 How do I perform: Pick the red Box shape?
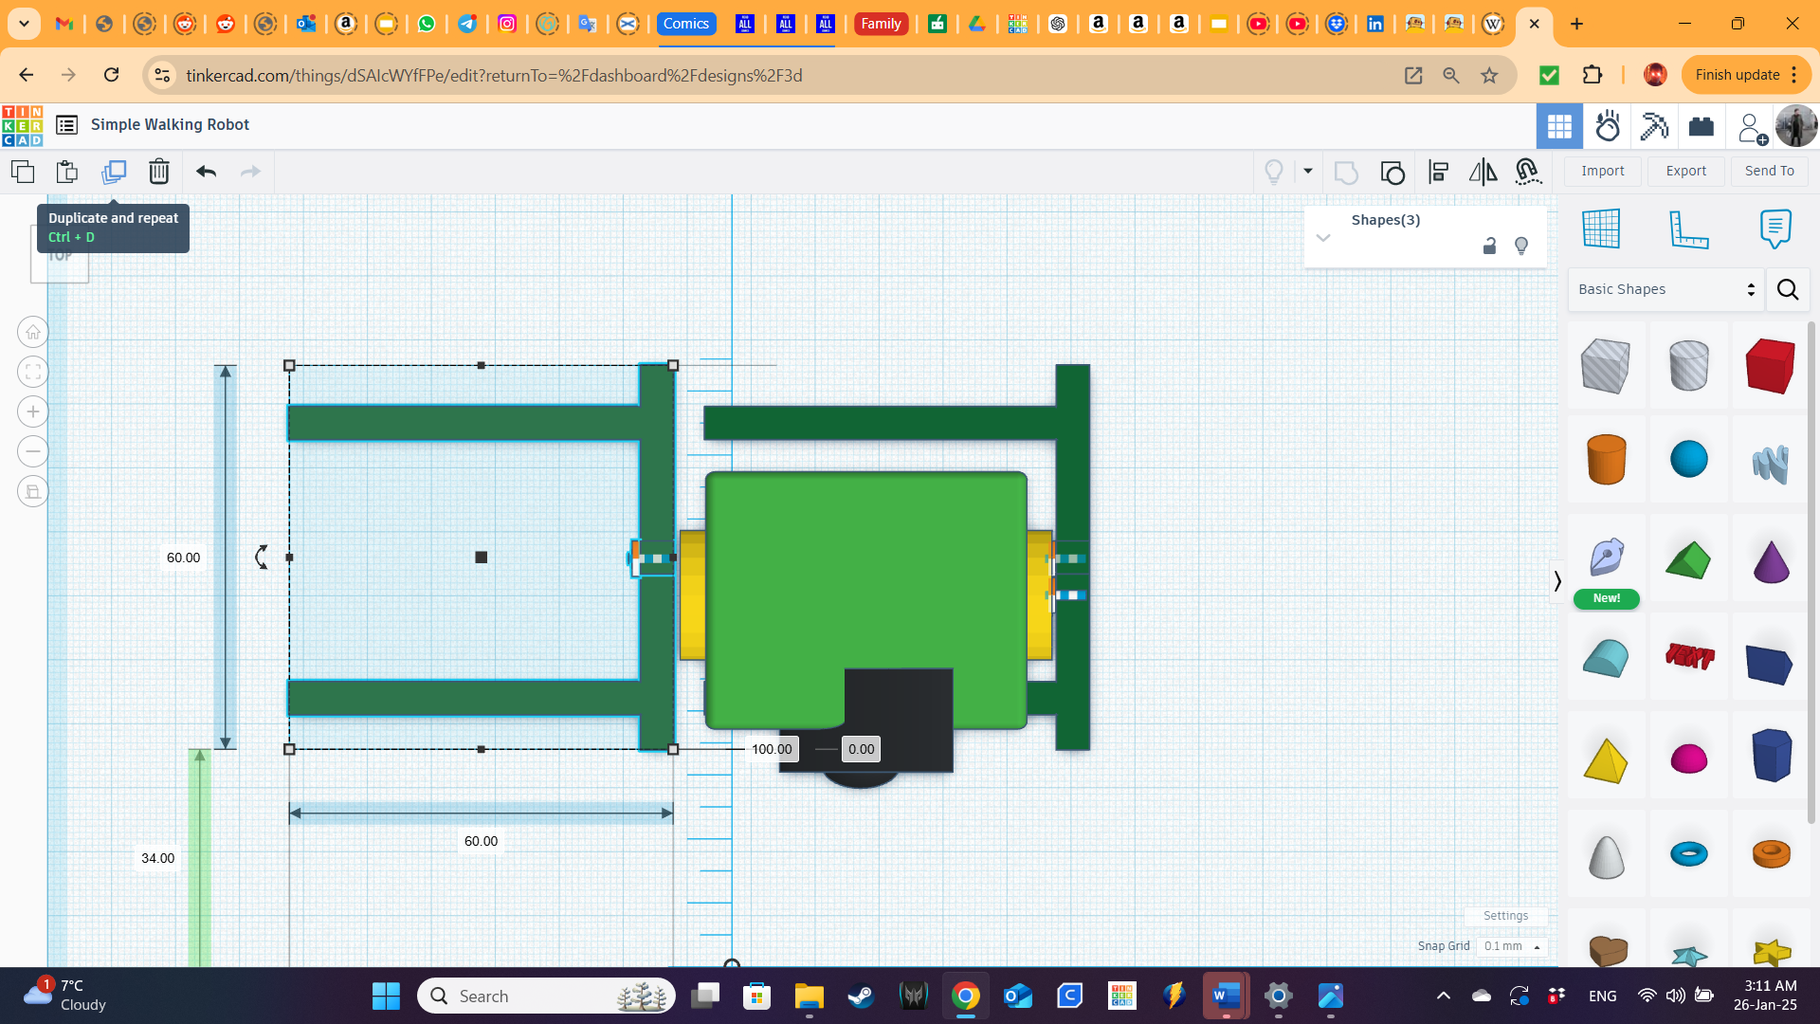tap(1770, 365)
